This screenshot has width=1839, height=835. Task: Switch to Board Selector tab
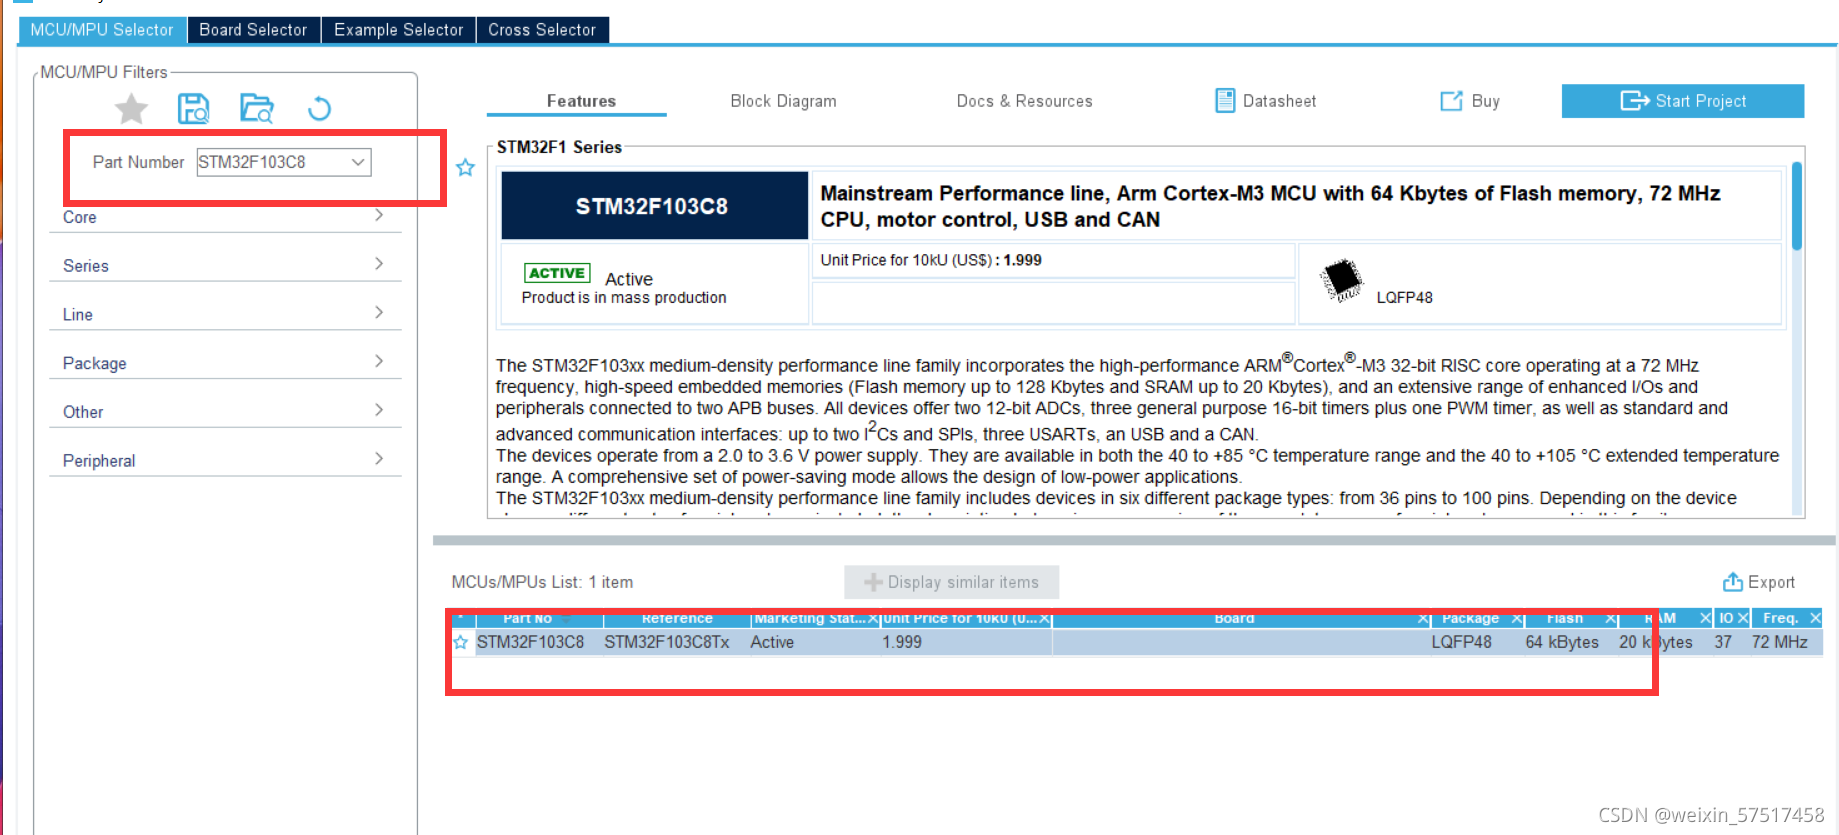pyautogui.click(x=253, y=30)
